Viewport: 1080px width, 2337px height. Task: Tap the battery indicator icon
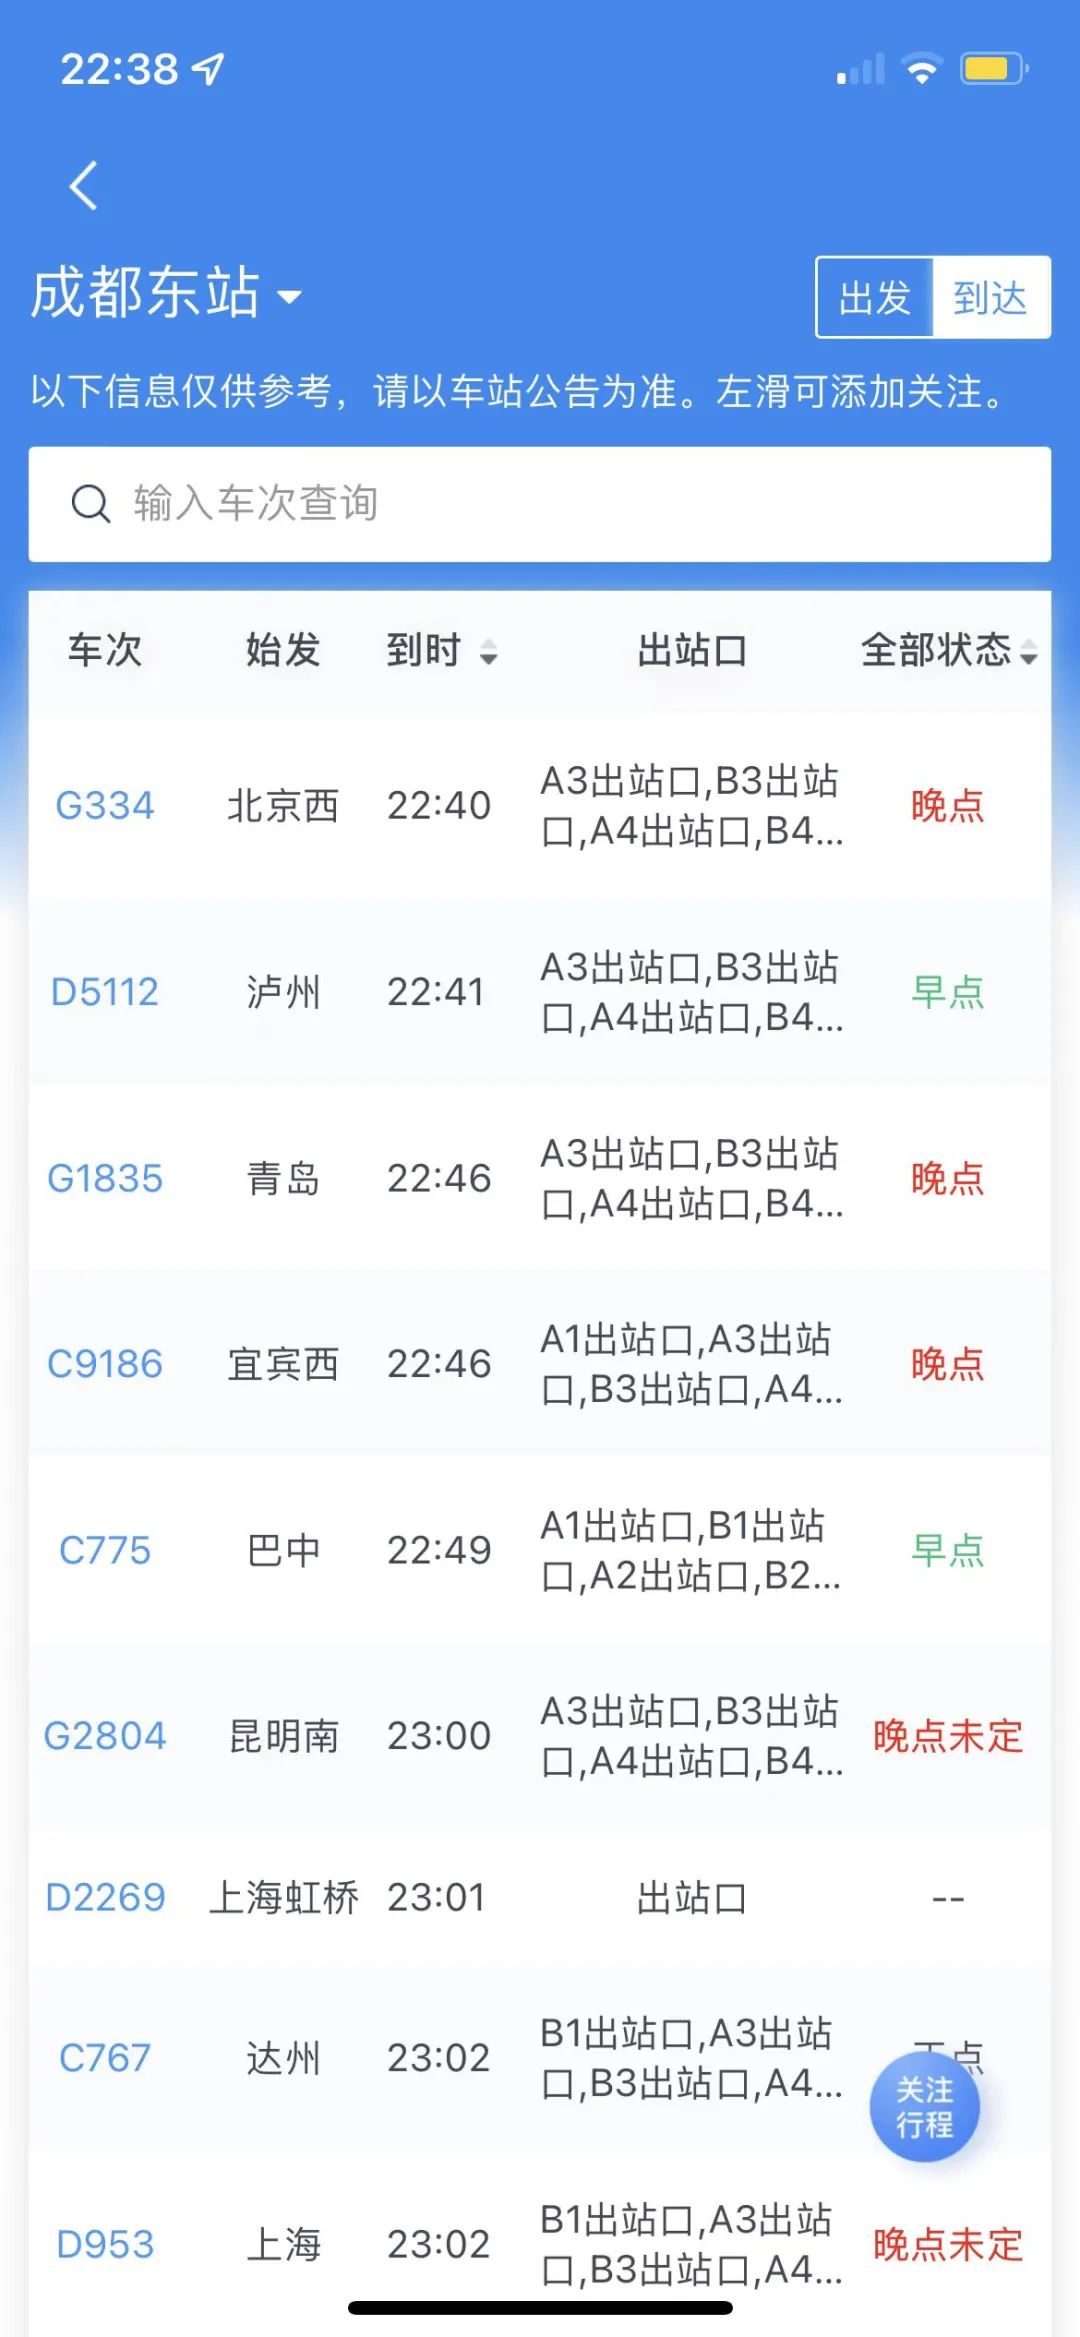tap(993, 69)
